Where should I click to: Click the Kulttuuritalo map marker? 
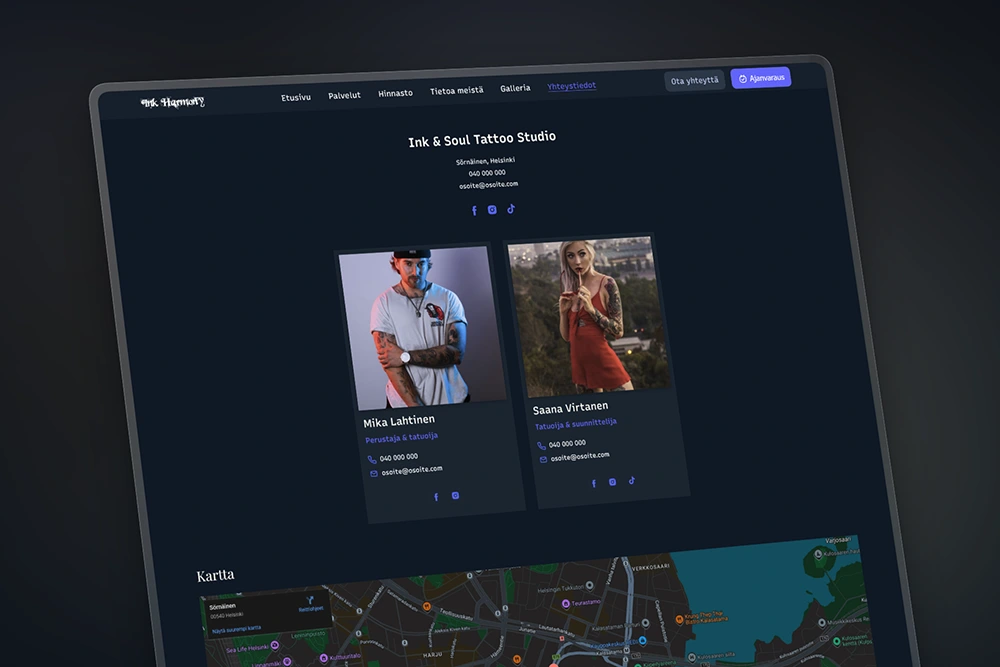323,657
